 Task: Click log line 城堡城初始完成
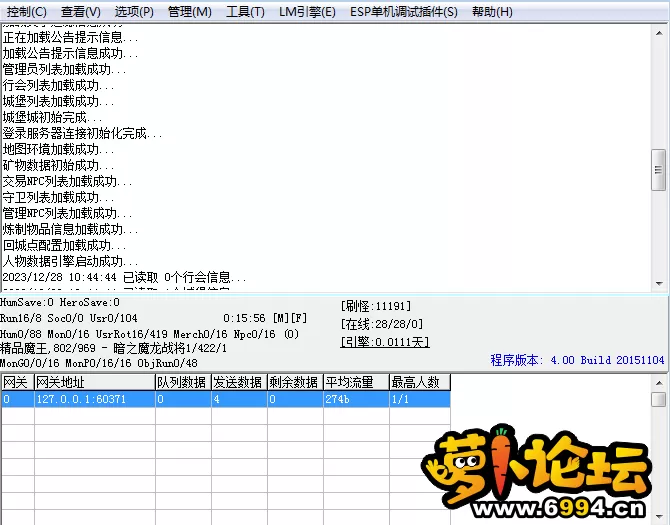[x=53, y=117]
